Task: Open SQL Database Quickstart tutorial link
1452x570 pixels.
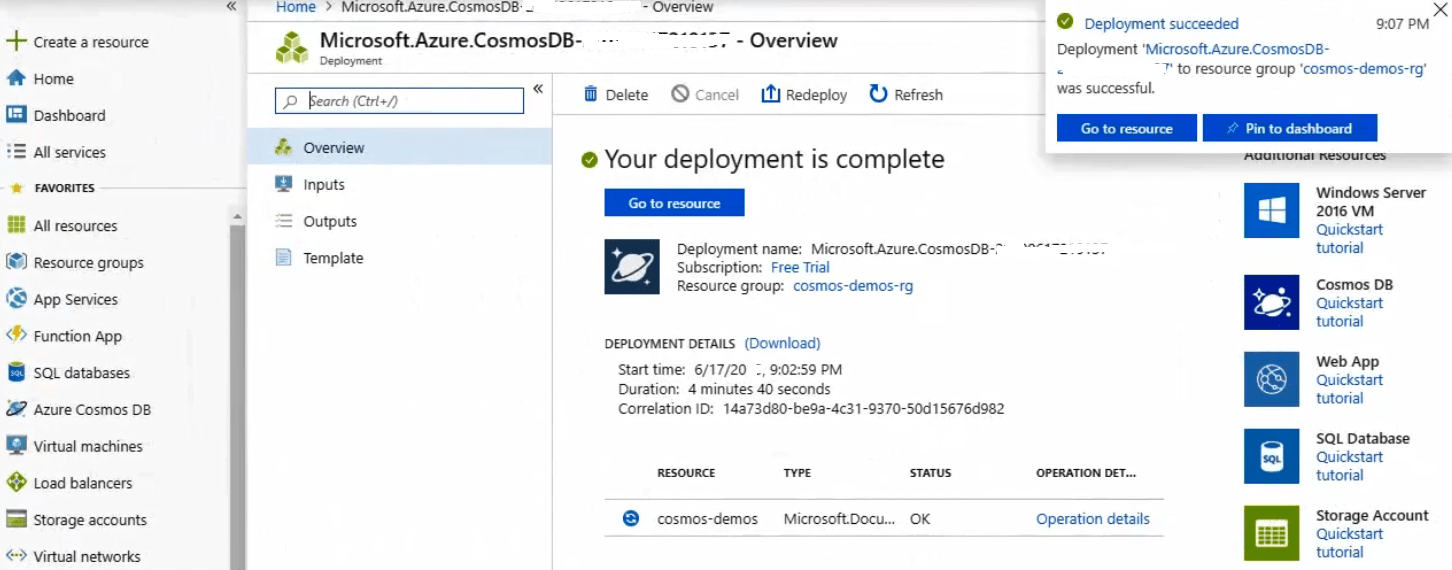Action: (1349, 466)
